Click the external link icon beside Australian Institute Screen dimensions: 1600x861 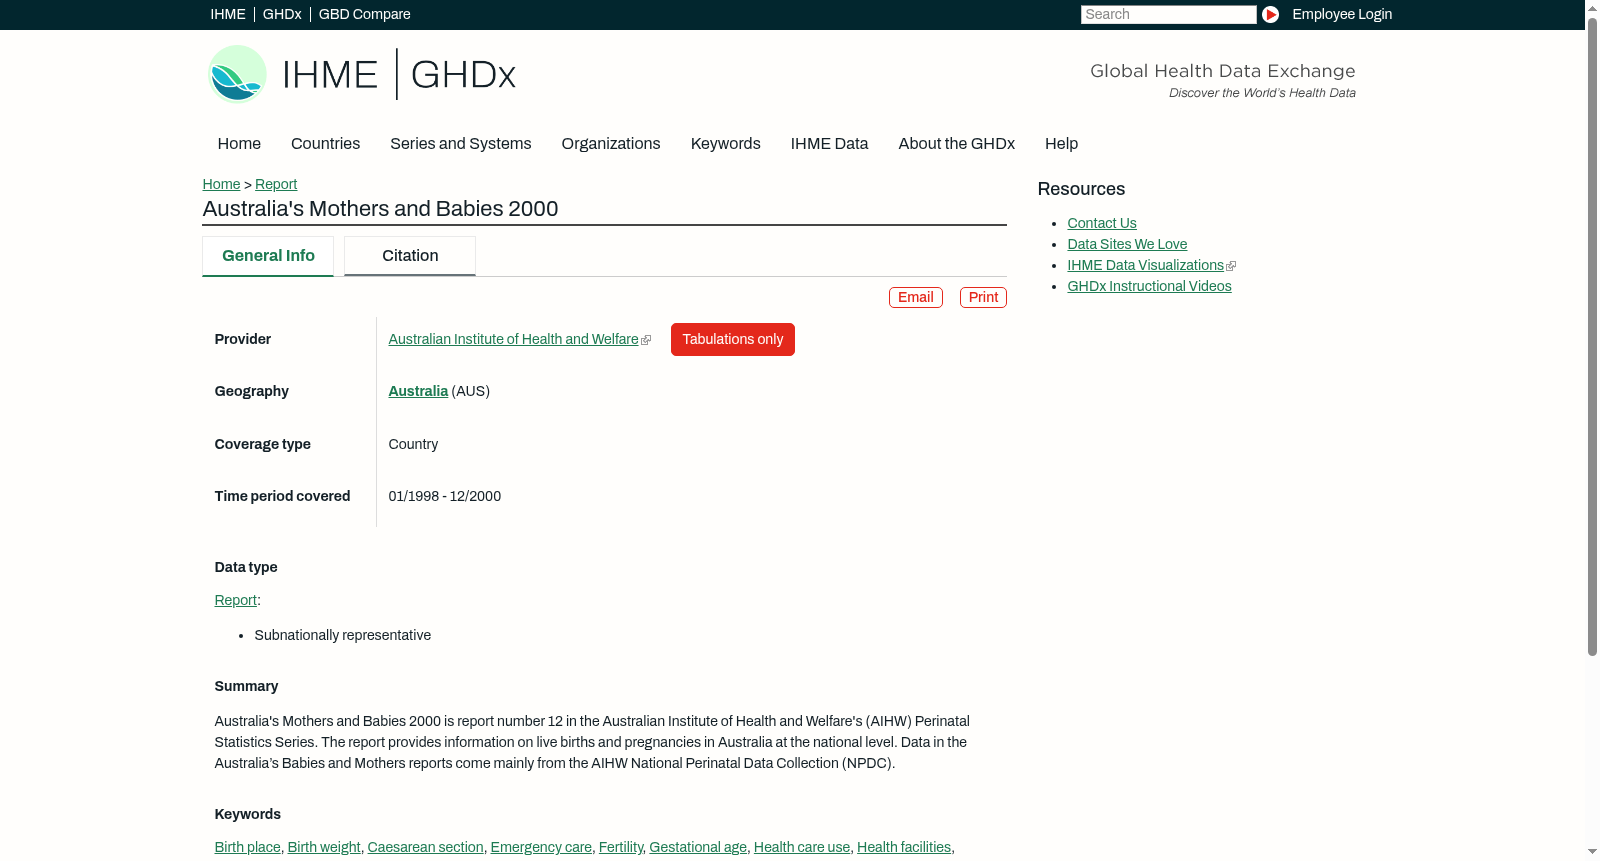pos(646,340)
